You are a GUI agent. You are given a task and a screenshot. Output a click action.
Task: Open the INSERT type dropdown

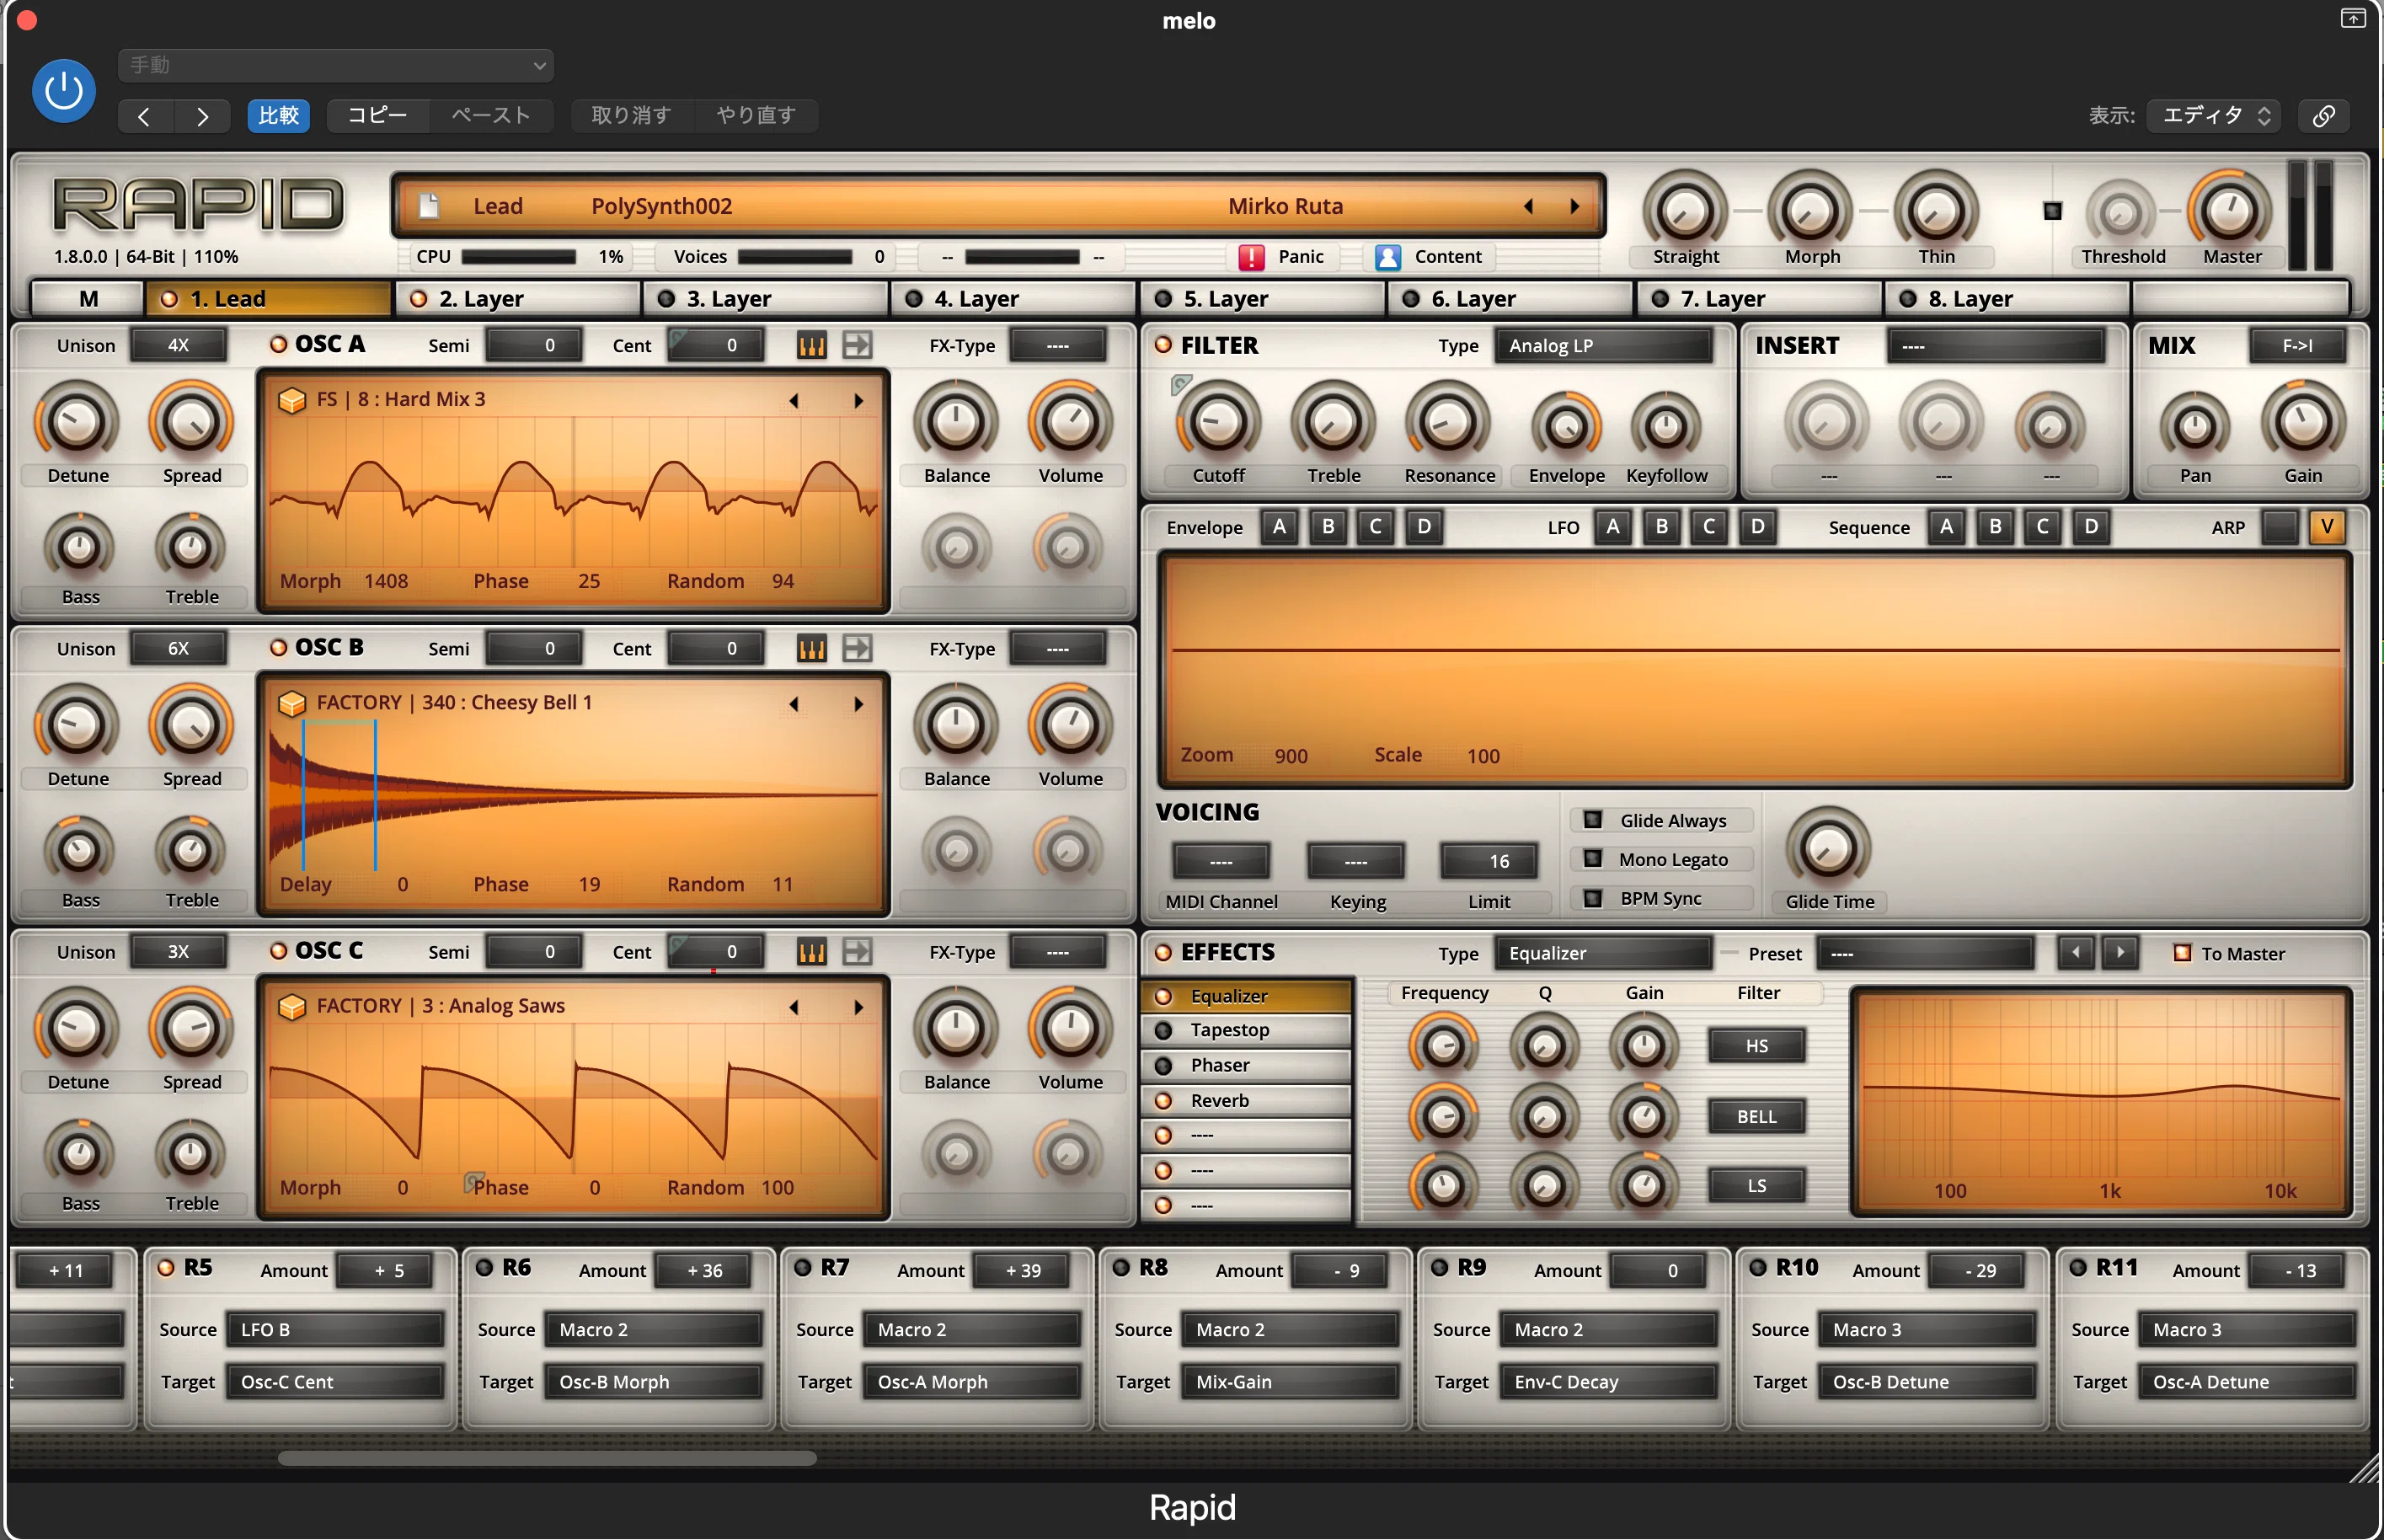tap(1996, 346)
